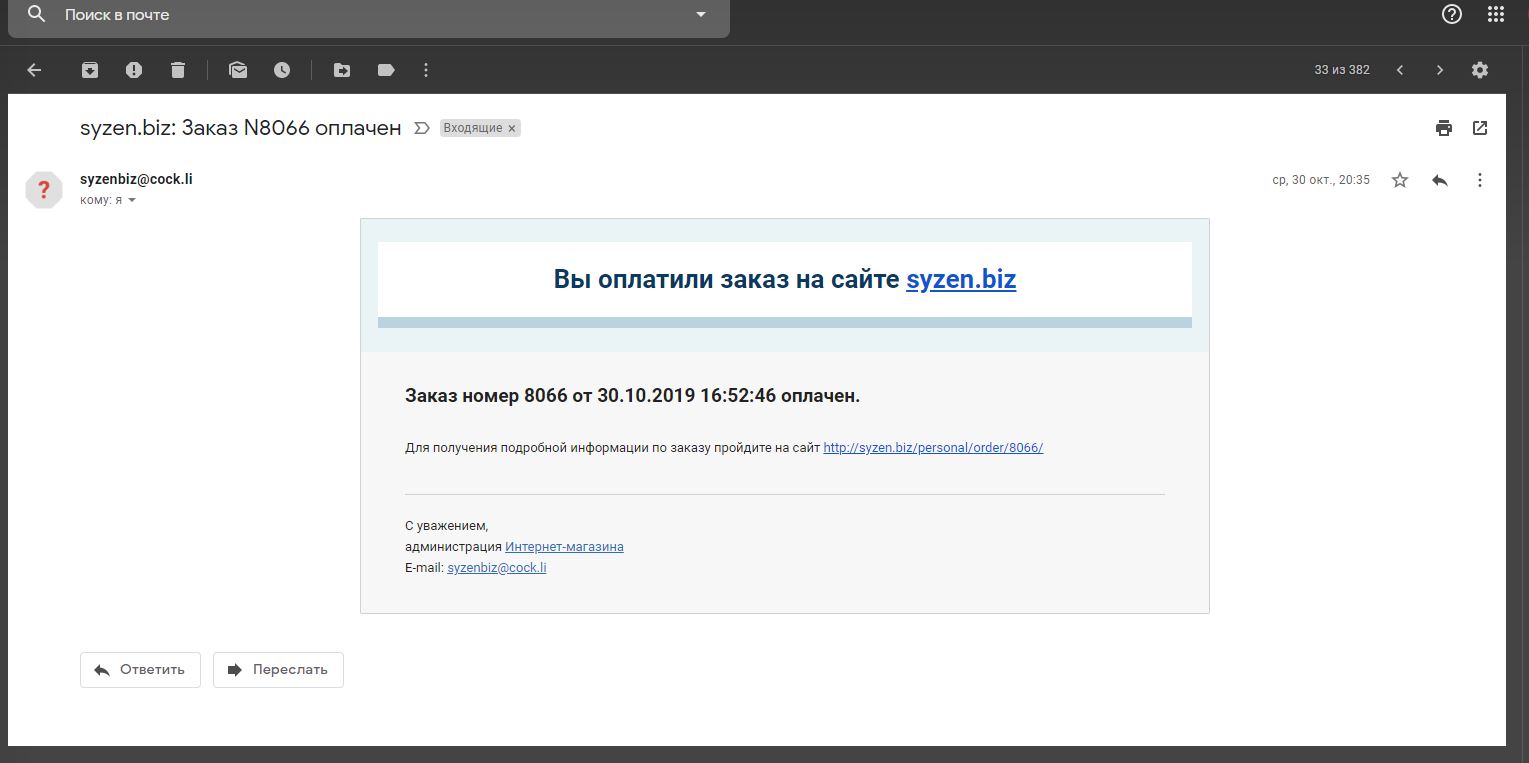Delete the email with trash icon
Screen dimensions: 1529x763
178,70
